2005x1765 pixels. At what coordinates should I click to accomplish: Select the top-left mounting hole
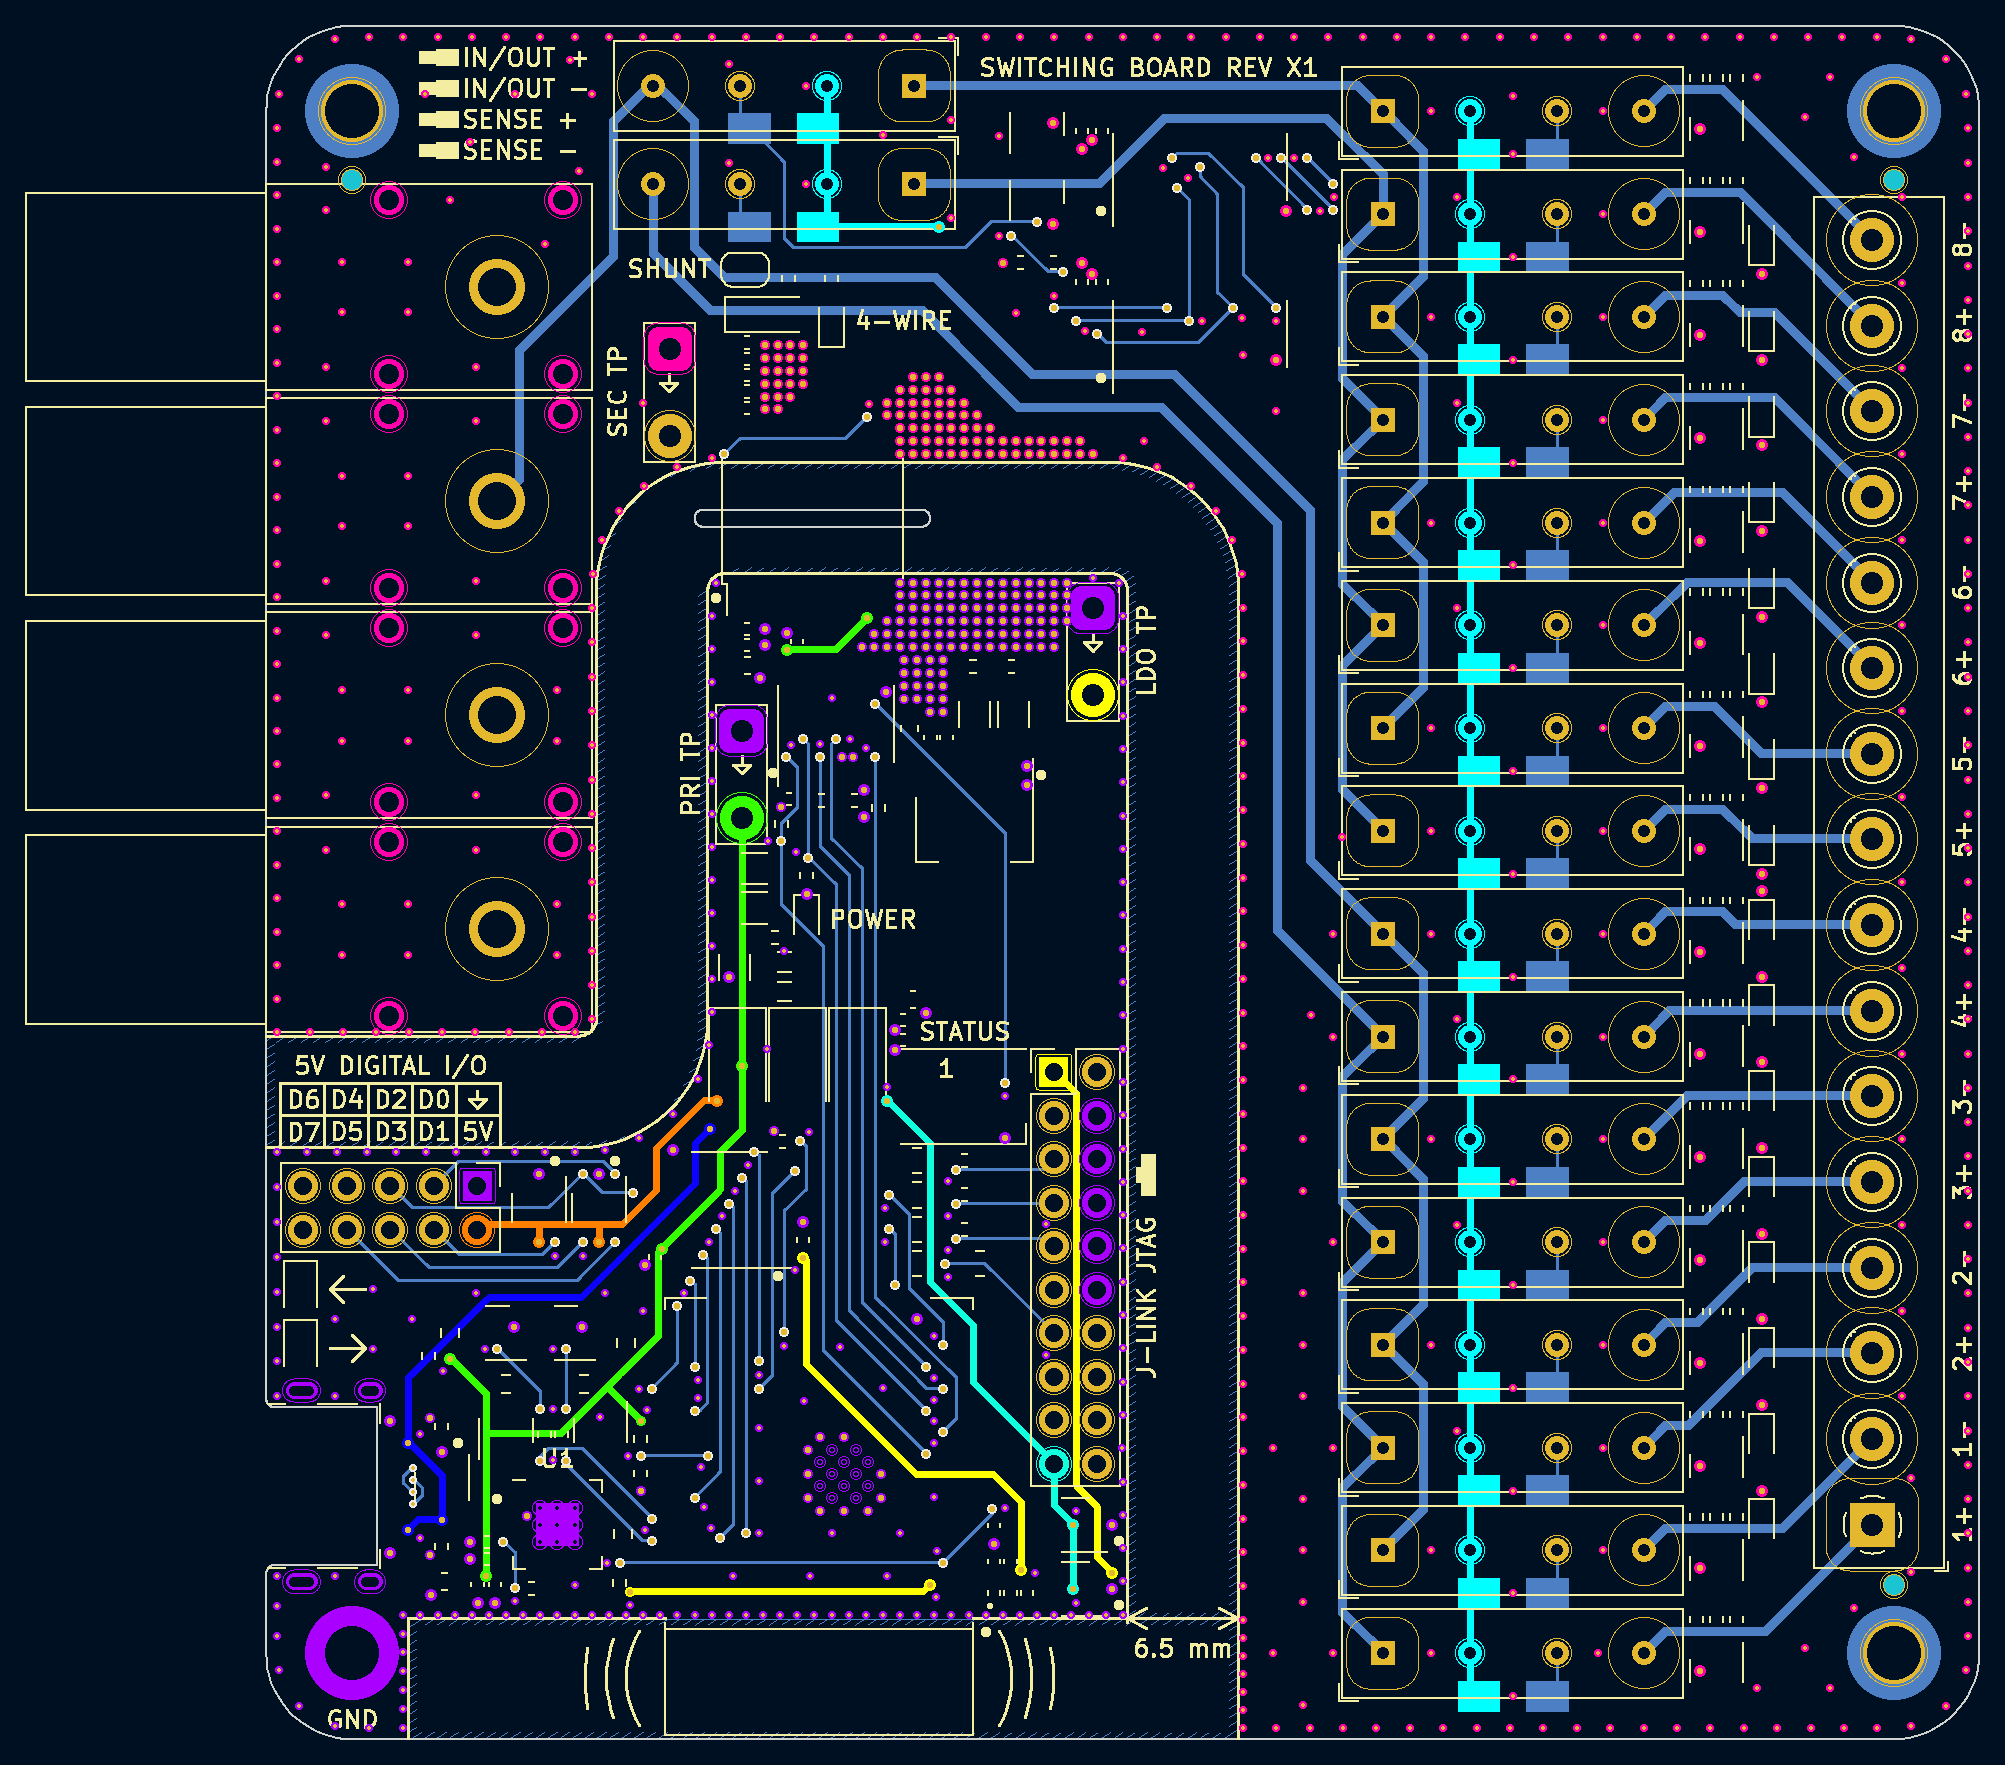point(351,111)
